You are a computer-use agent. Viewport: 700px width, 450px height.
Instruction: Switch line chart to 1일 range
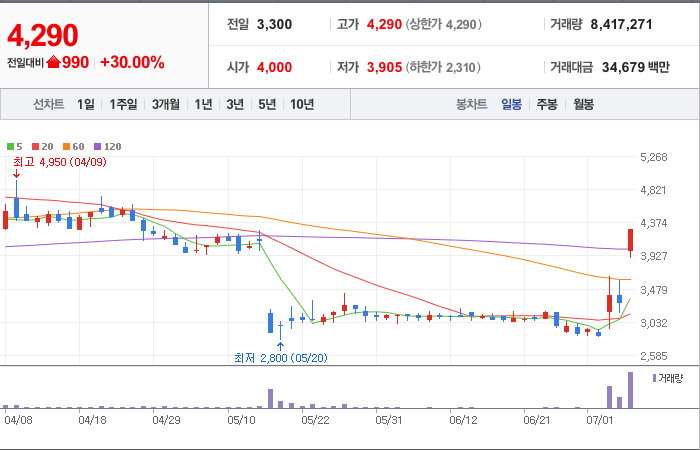pyautogui.click(x=86, y=104)
